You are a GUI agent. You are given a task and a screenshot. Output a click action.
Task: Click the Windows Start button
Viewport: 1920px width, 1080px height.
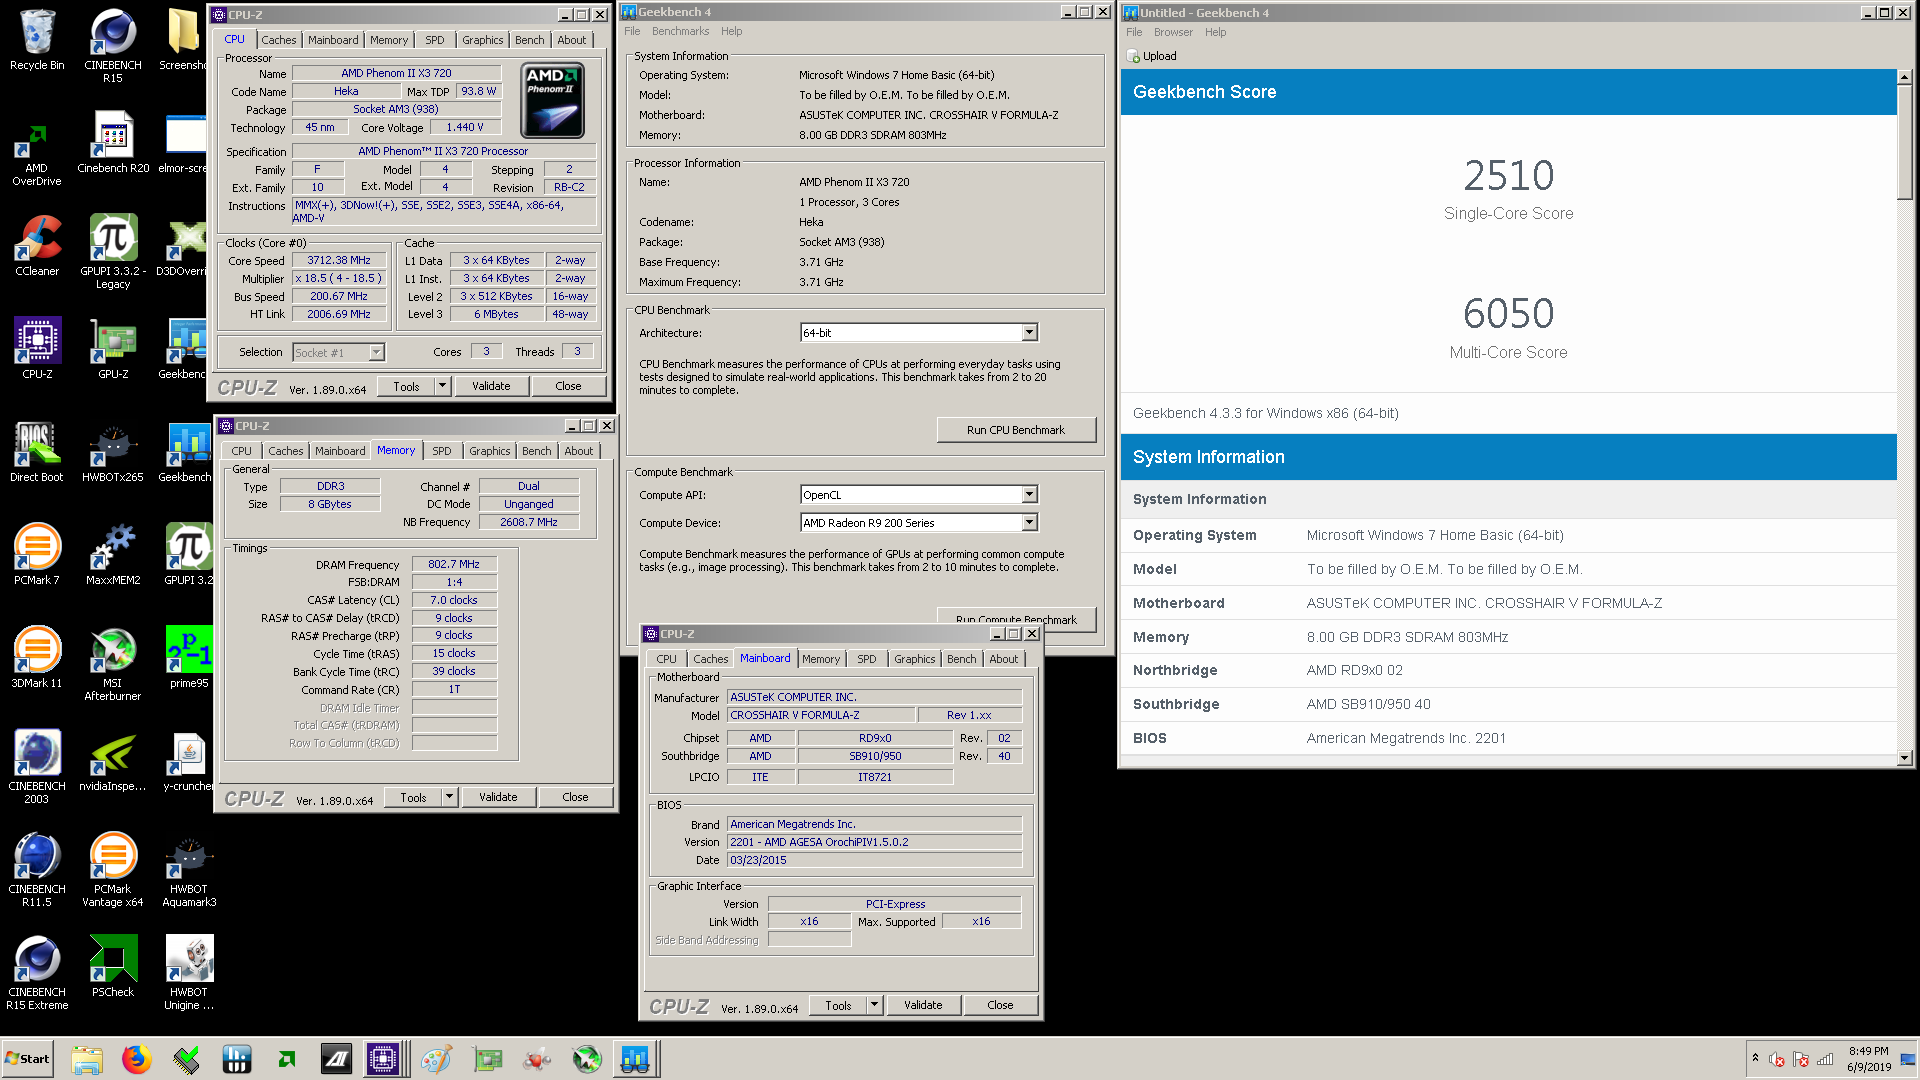pos(28,1059)
